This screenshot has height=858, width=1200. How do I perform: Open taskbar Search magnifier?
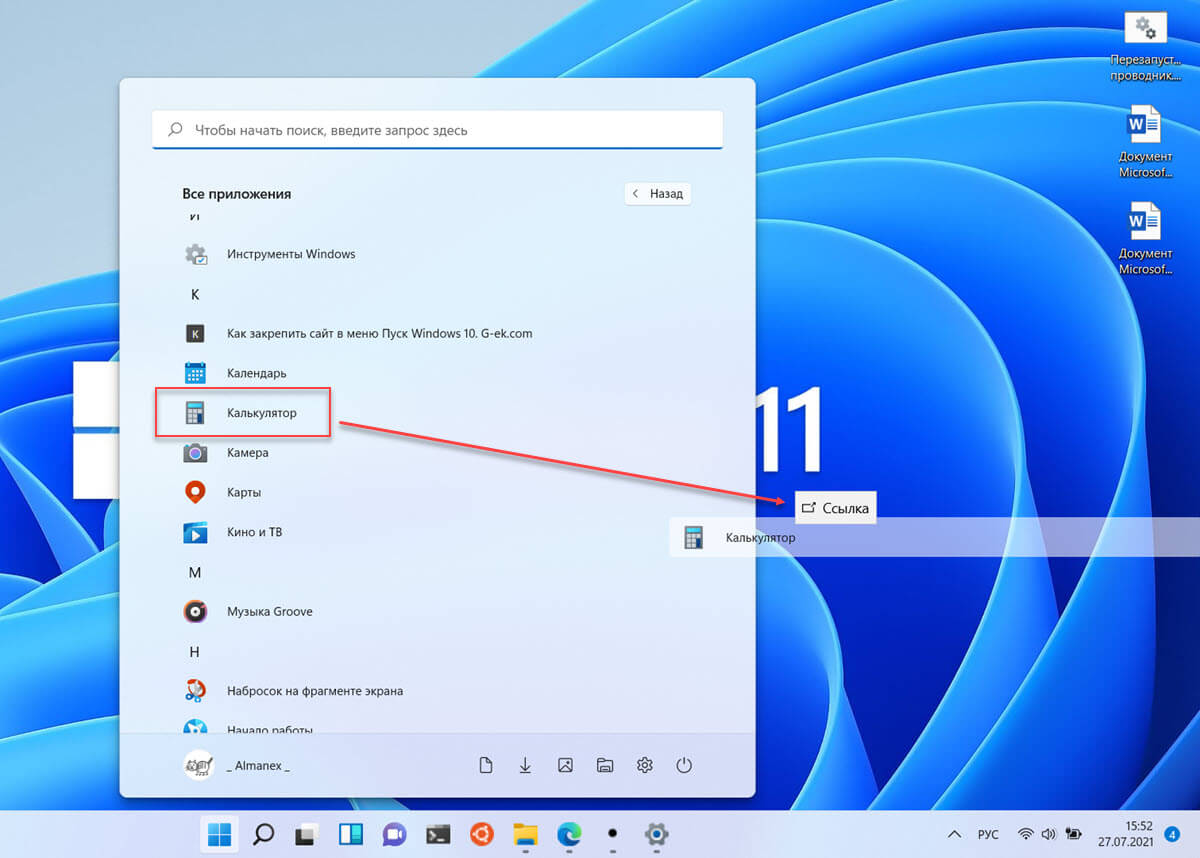263,834
